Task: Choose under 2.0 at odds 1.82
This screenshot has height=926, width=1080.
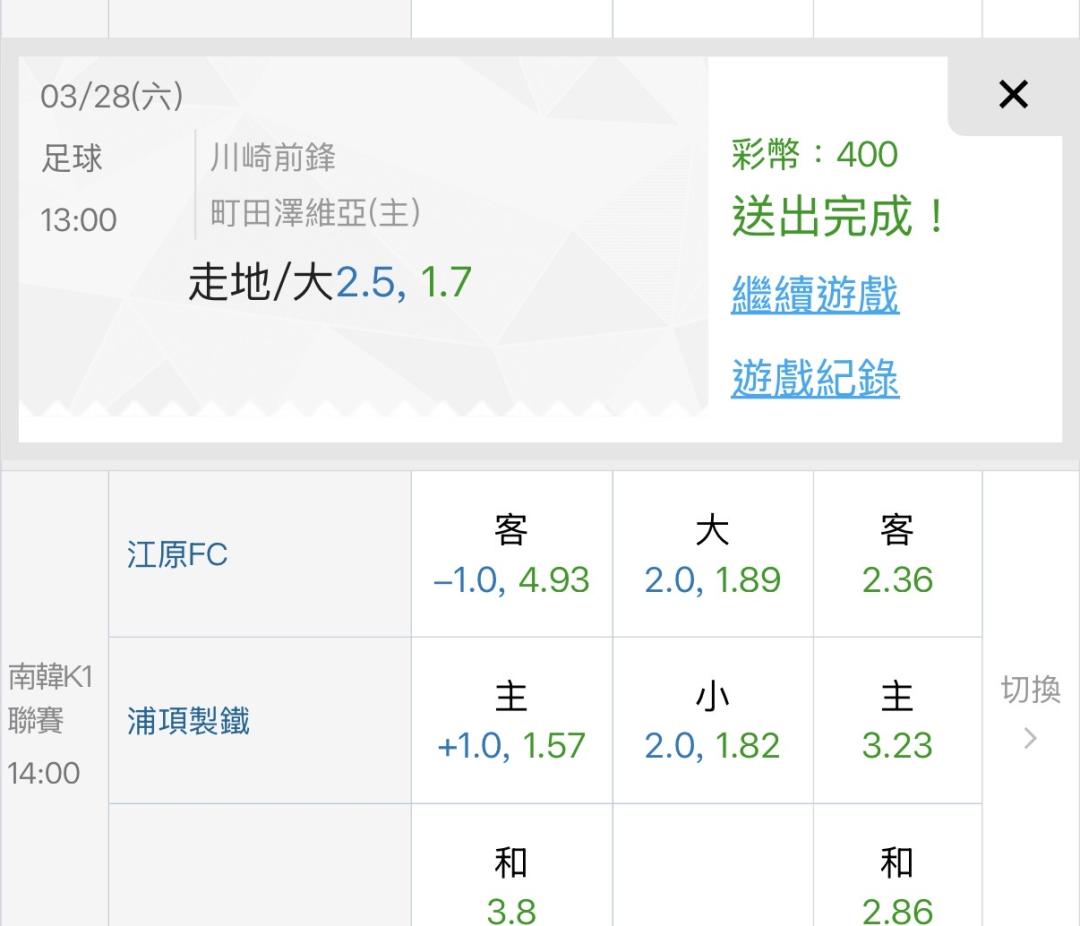Action: click(712, 721)
